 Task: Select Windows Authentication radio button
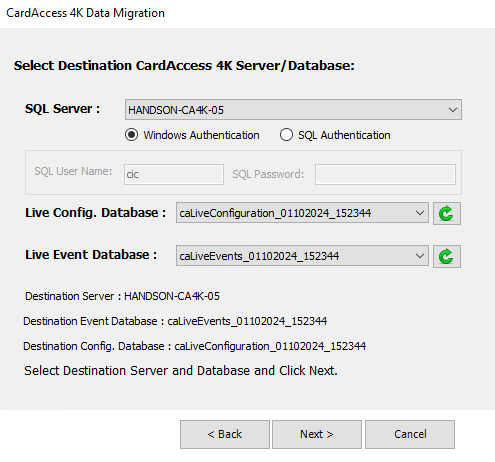(x=131, y=135)
